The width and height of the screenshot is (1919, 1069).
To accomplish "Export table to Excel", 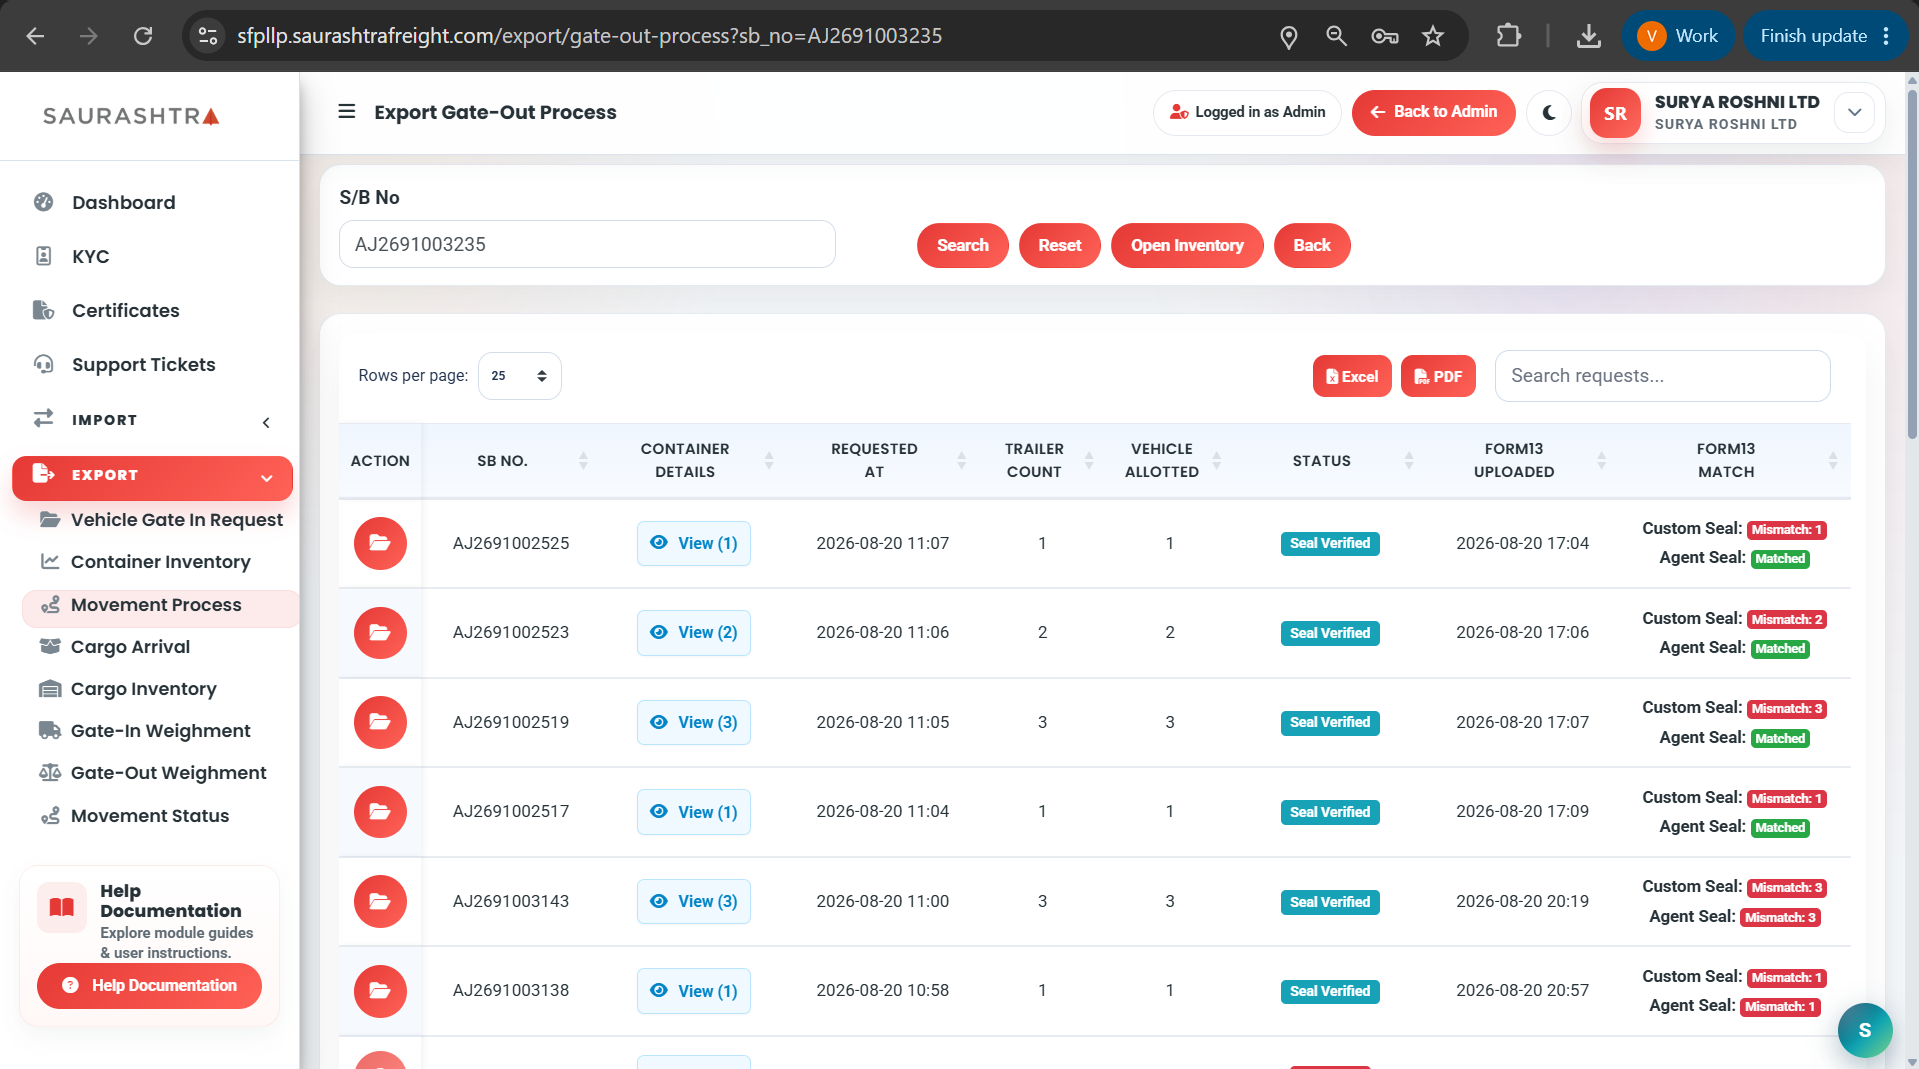I will [x=1352, y=376].
